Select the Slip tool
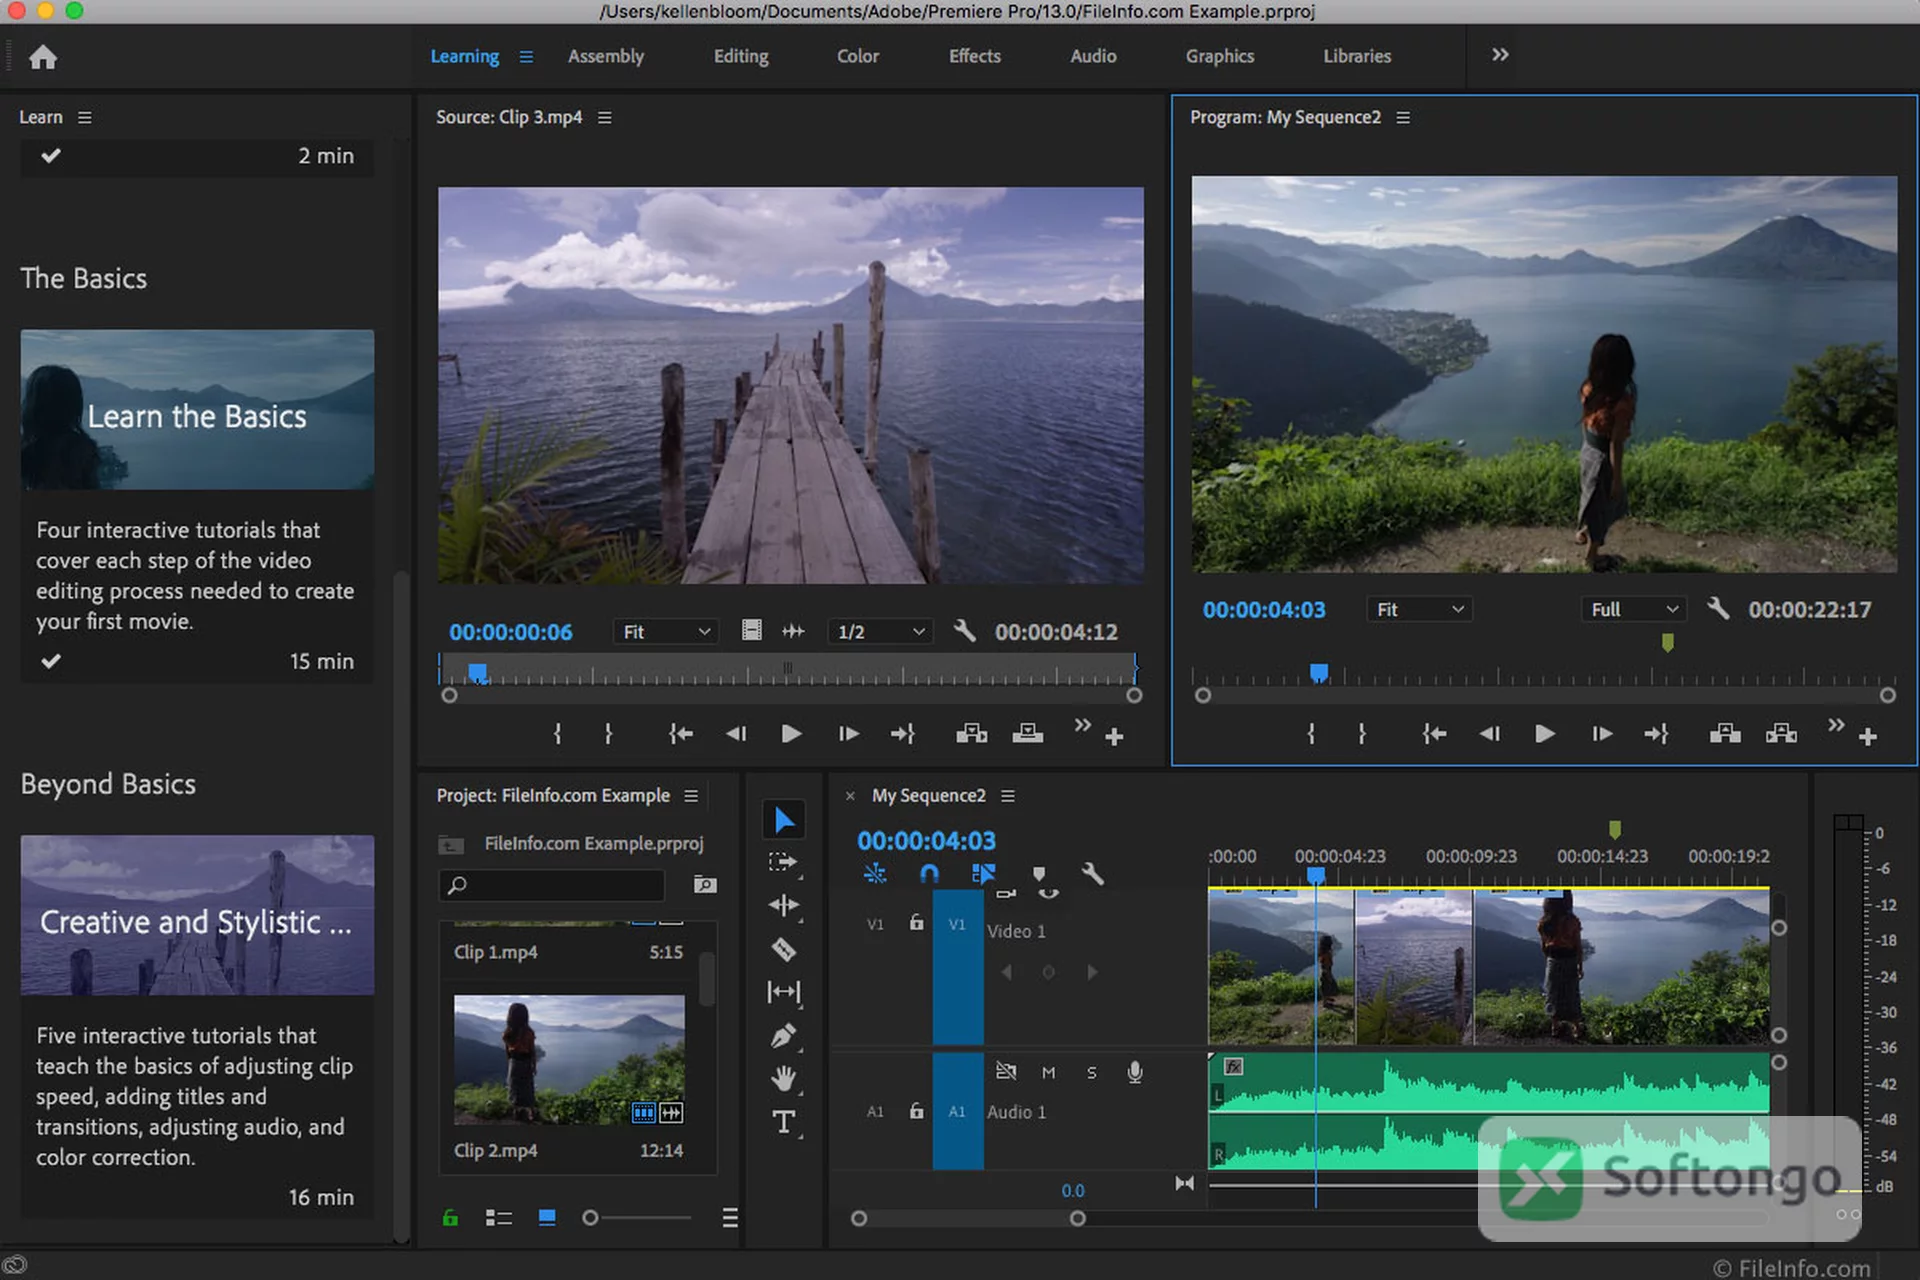This screenshot has width=1920, height=1280. pos(784,992)
